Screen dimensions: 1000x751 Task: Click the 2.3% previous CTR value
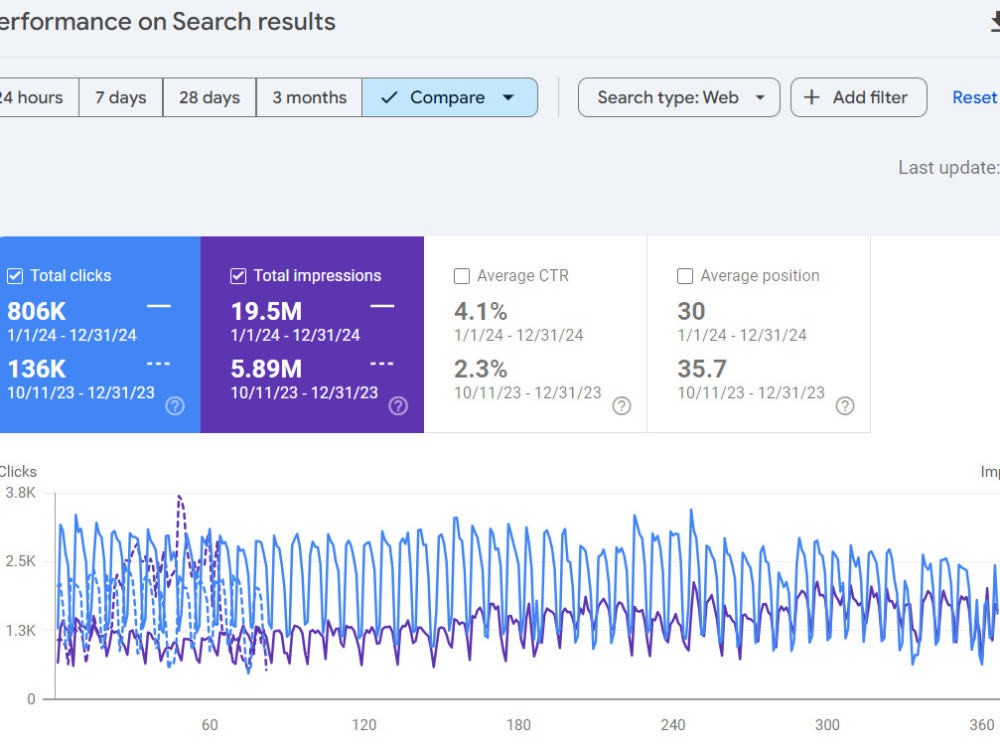pos(480,369)
